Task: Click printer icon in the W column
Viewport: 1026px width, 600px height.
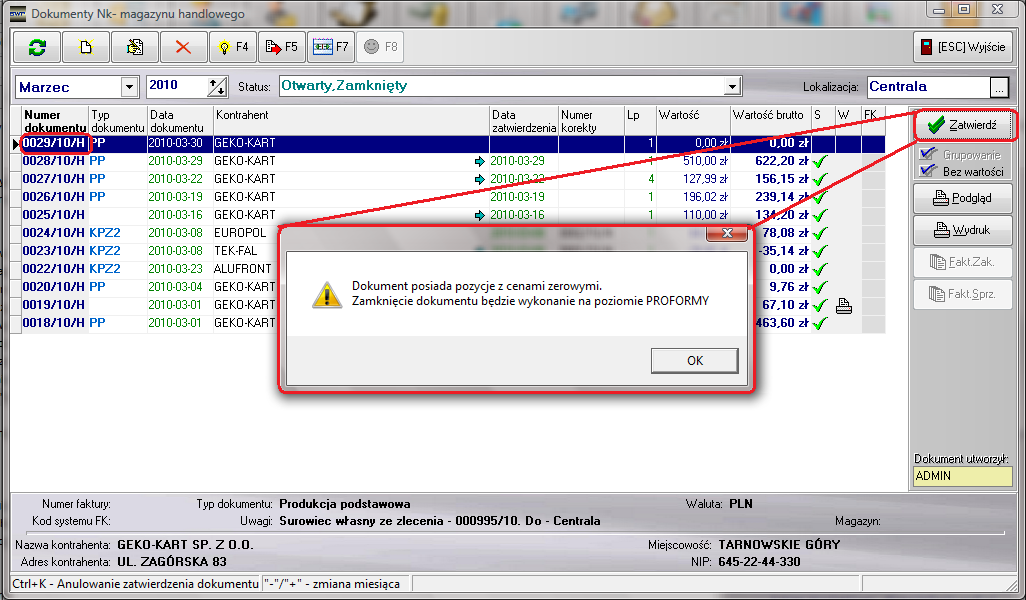Action: (843, 306)
